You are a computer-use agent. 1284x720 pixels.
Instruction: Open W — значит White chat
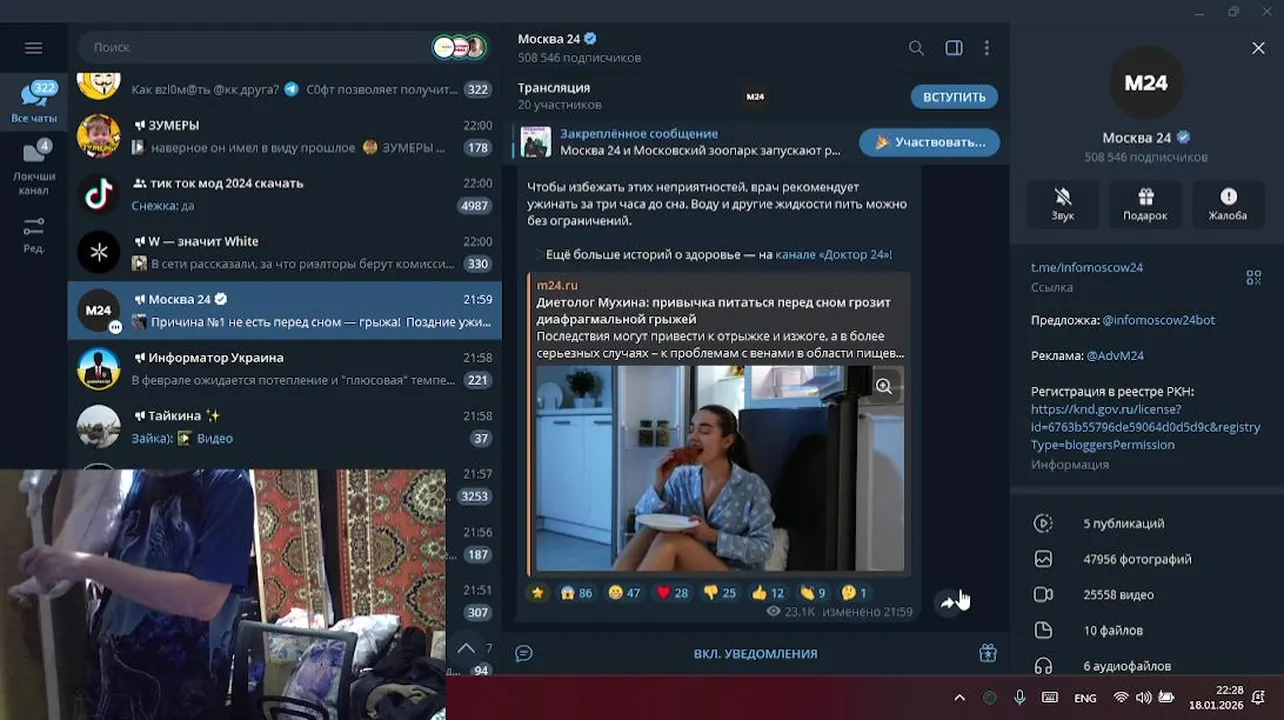(285, 252)
